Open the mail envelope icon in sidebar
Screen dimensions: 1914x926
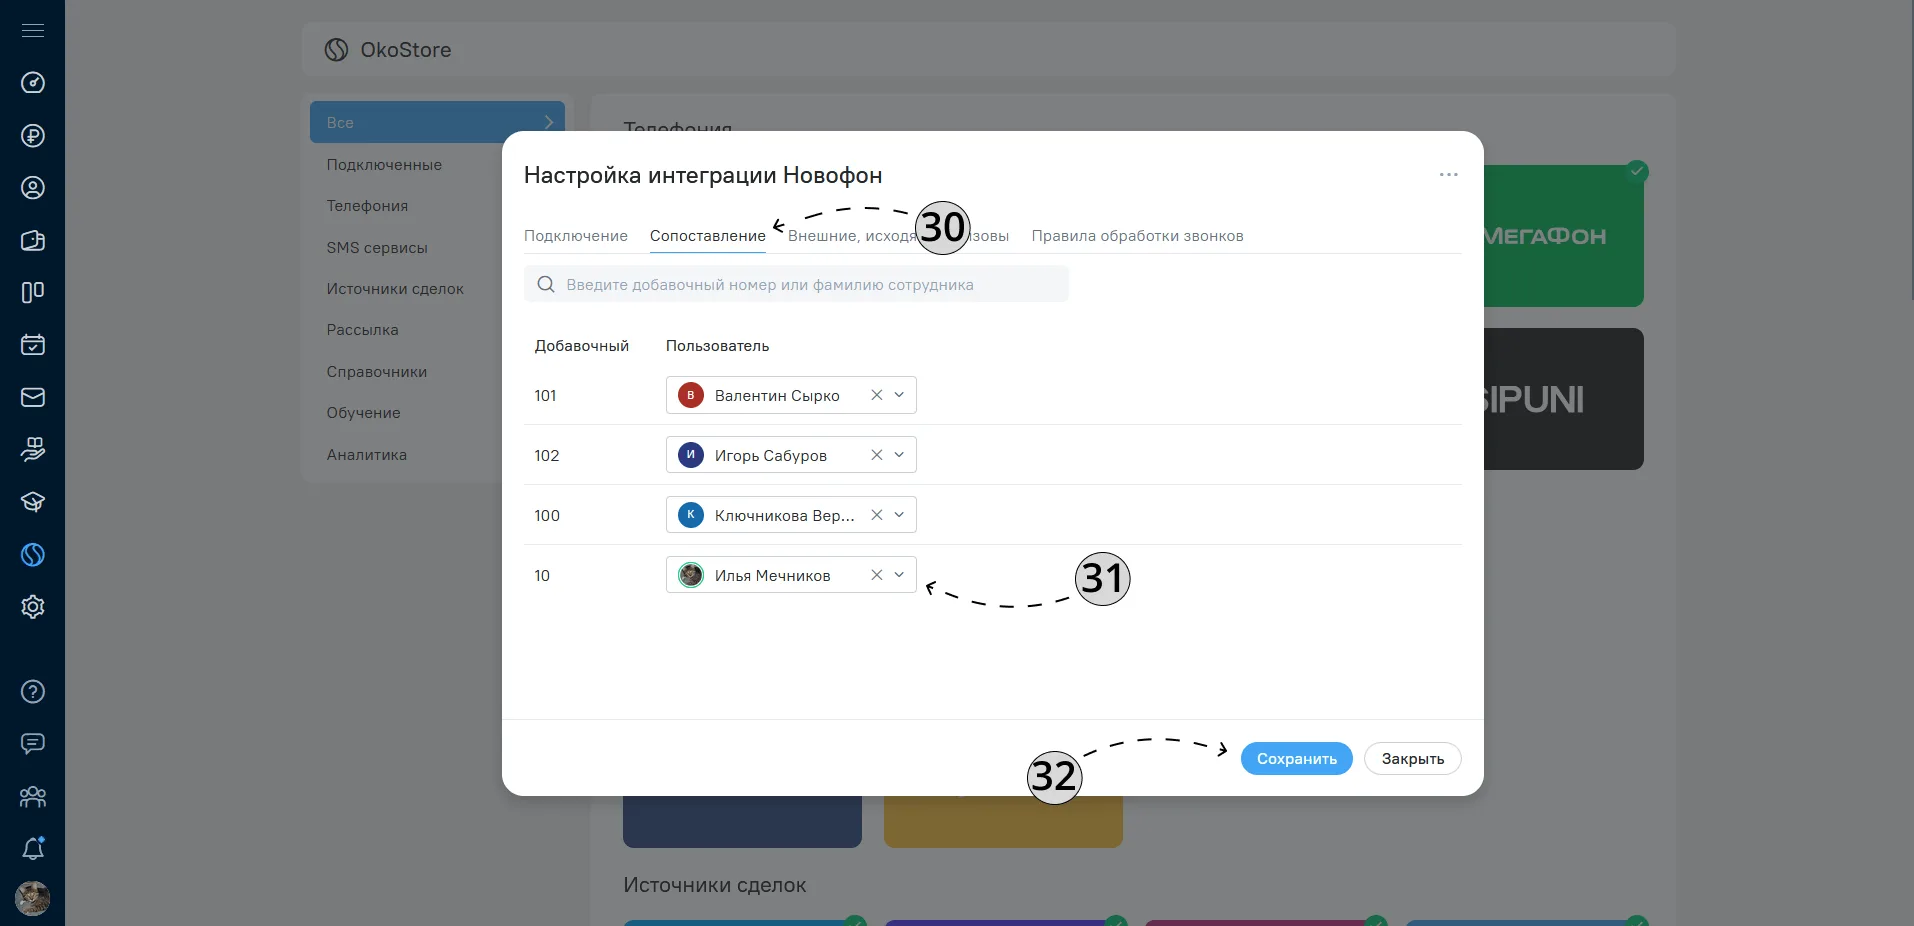[x=33, y=397]
